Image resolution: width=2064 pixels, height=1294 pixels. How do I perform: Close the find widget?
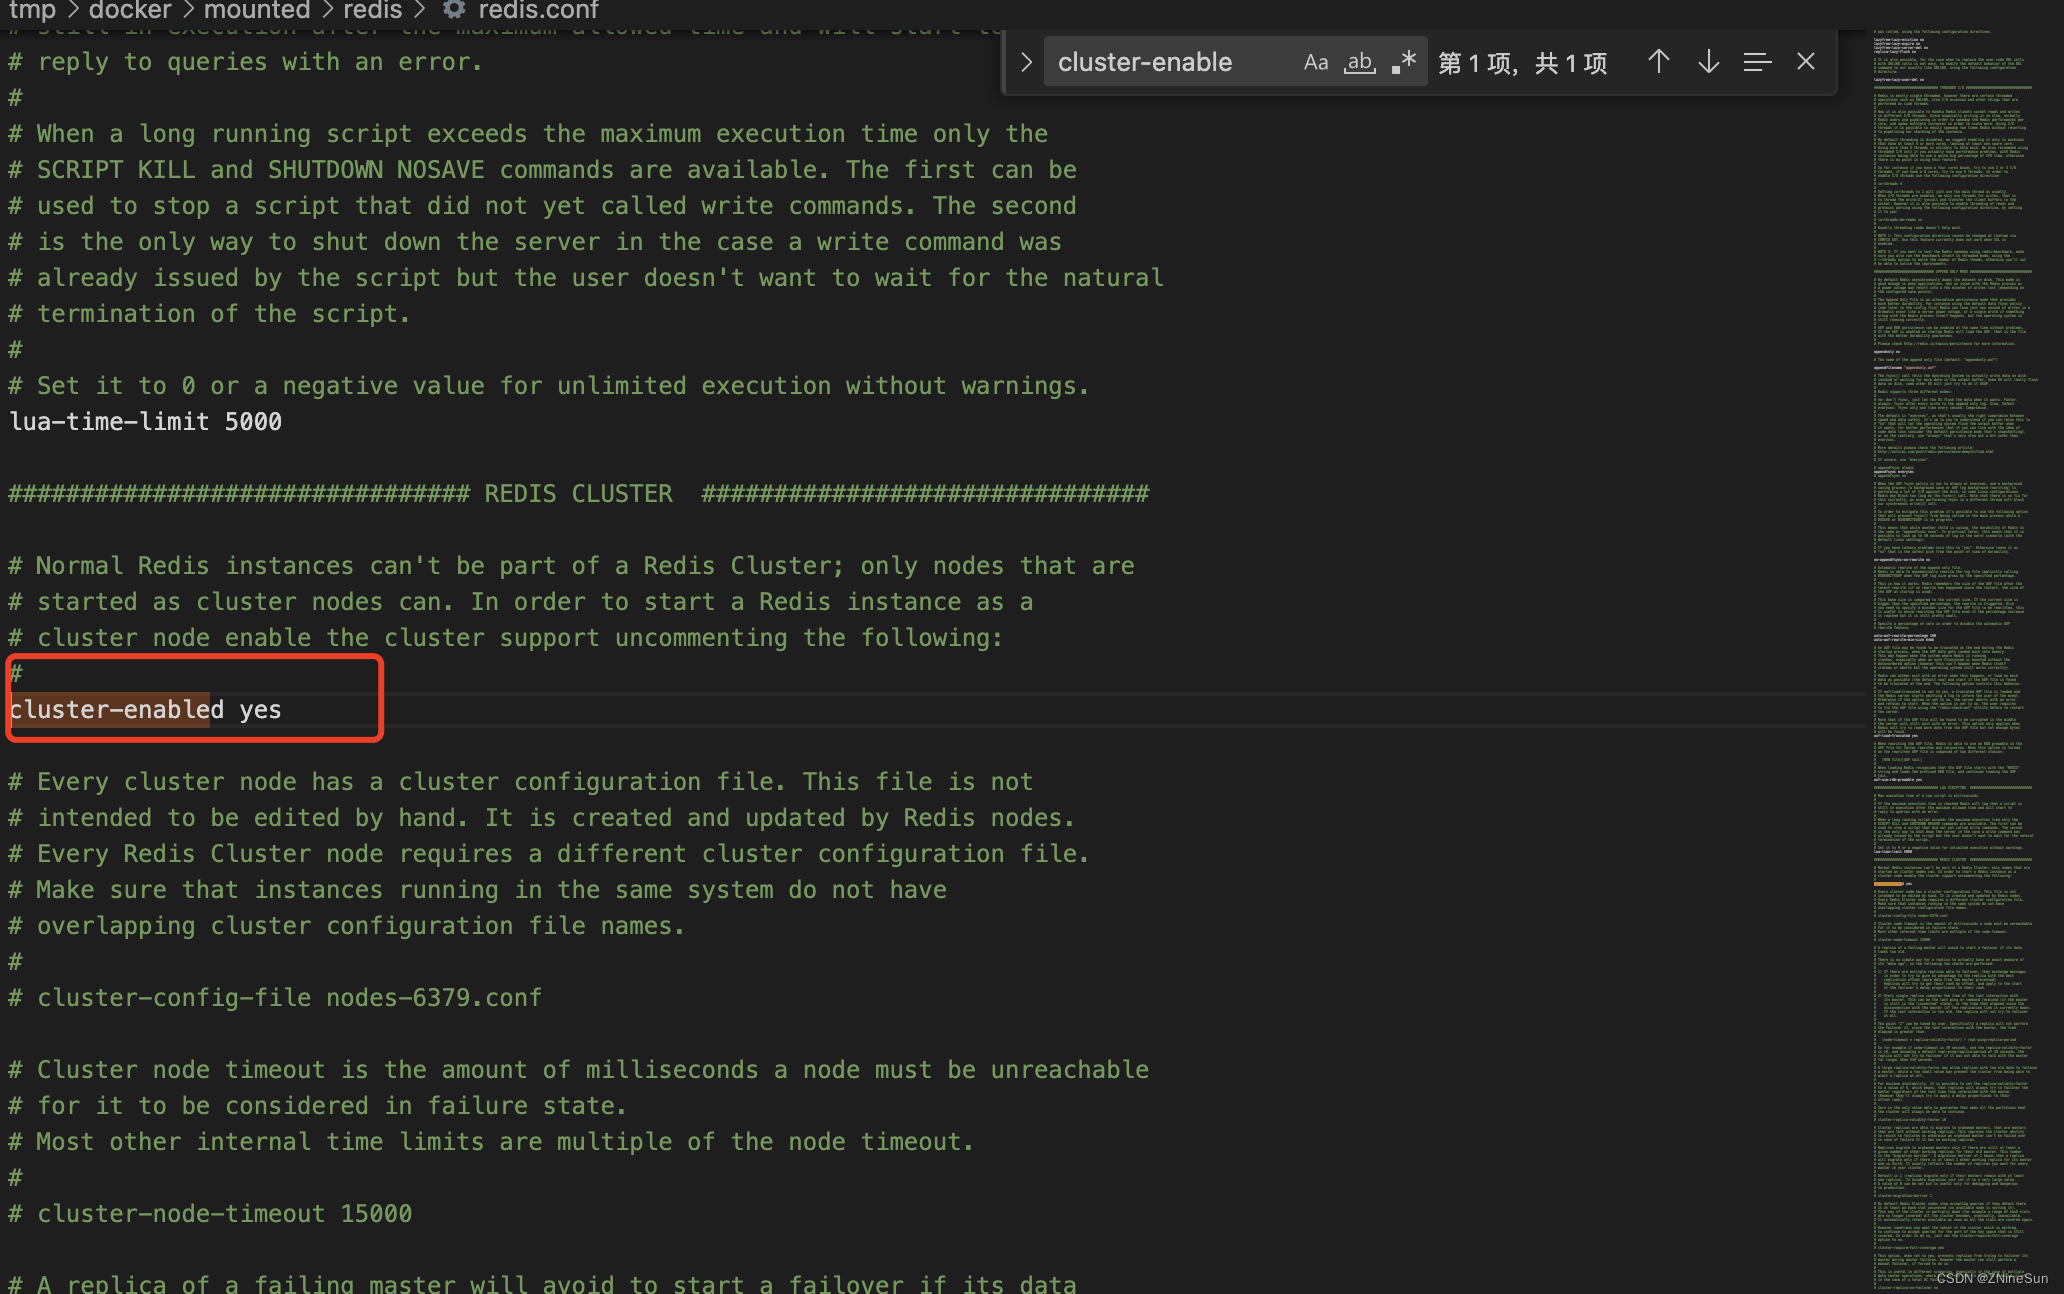coord(1806,62)
